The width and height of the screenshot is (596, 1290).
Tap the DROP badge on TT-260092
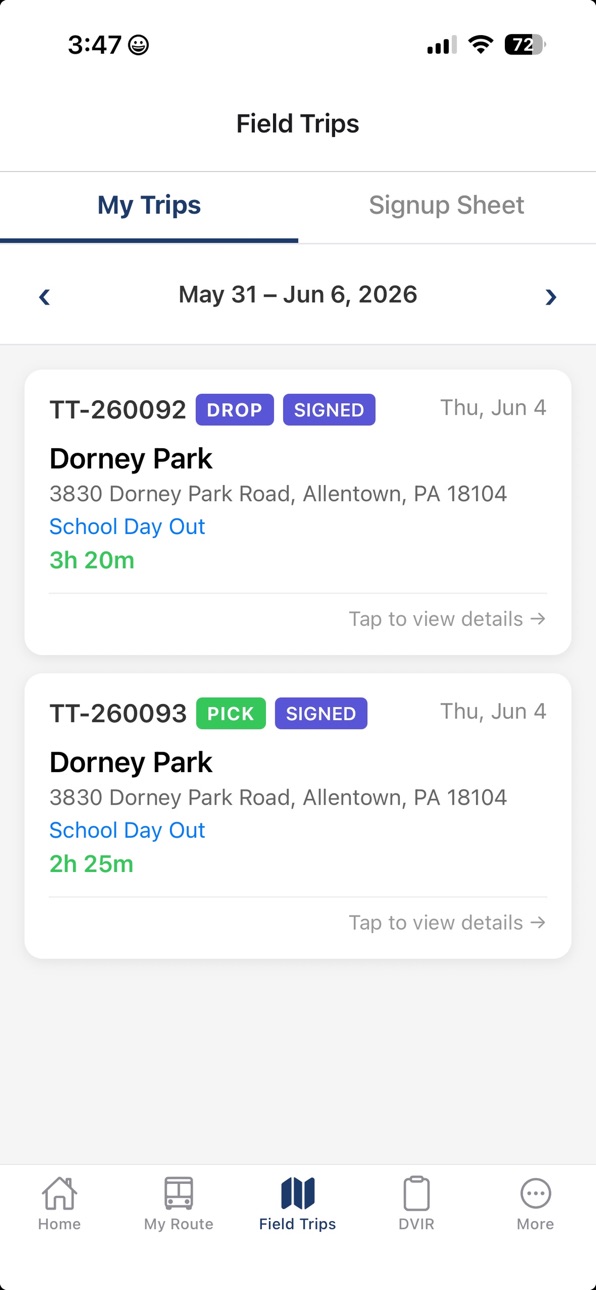coord(235,410)
